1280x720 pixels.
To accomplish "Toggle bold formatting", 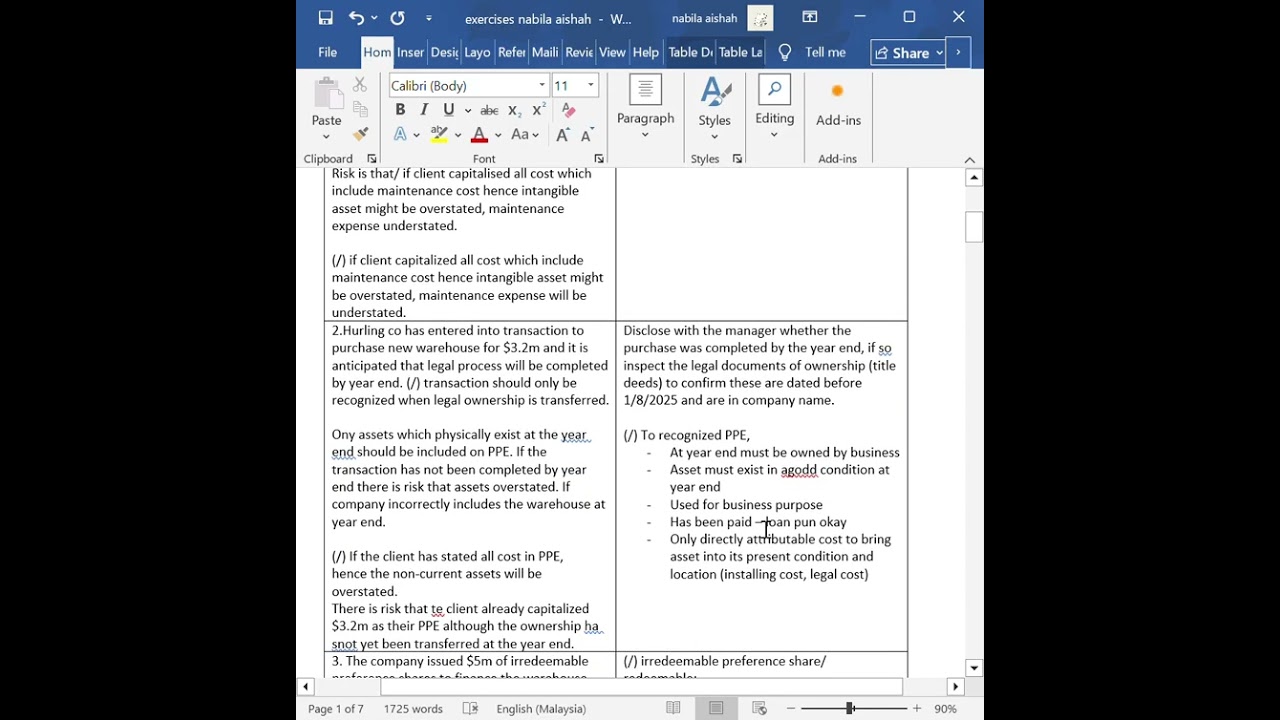I will click(x=400, y=110).
